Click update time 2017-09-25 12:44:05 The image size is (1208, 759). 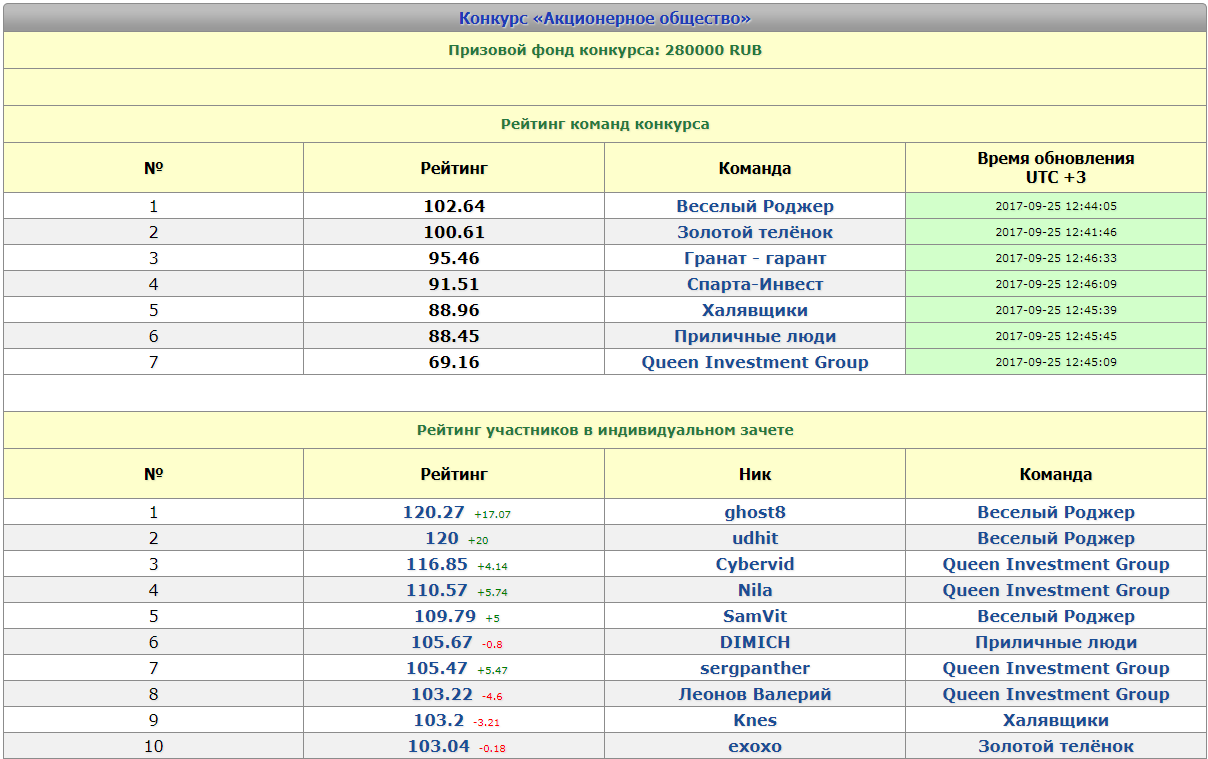tap(1056, 206)
